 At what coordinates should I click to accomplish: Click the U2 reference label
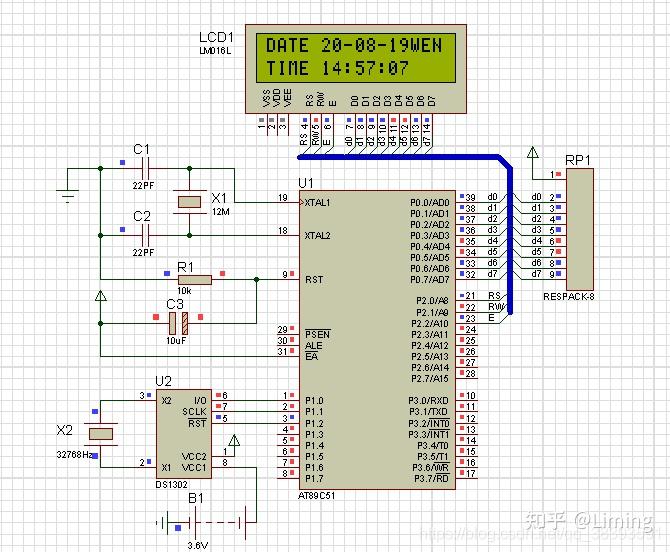[163, 381]
